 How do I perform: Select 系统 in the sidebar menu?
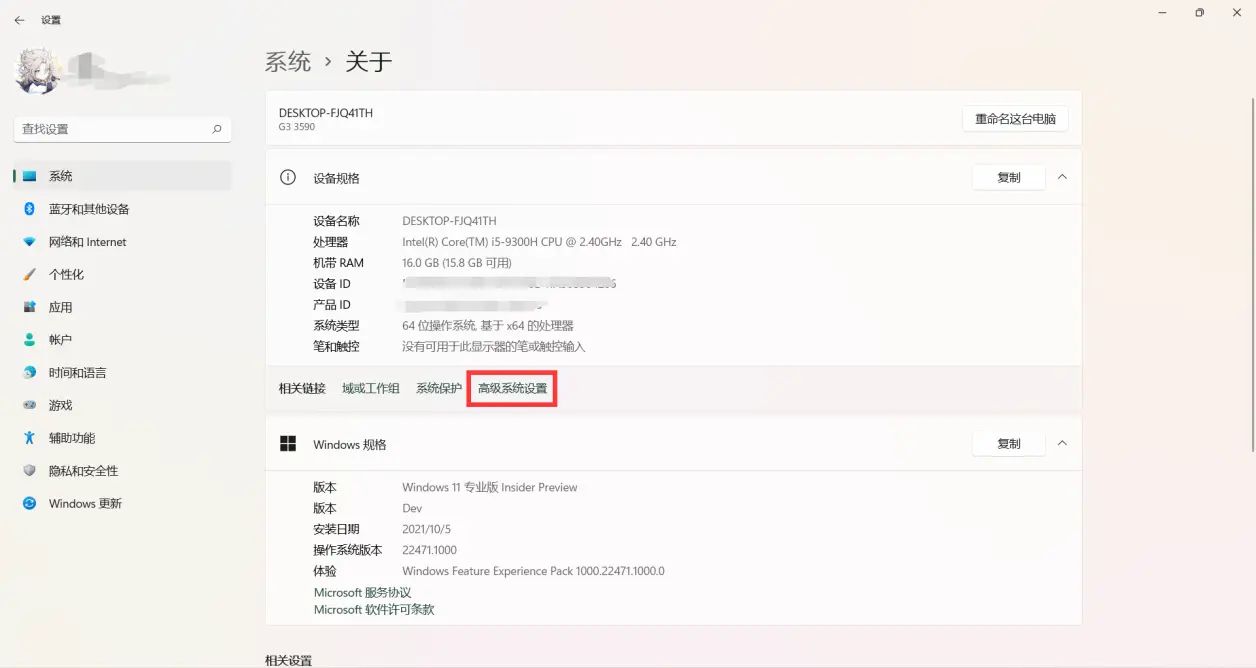pyautogui.click(x=61, y=176)
